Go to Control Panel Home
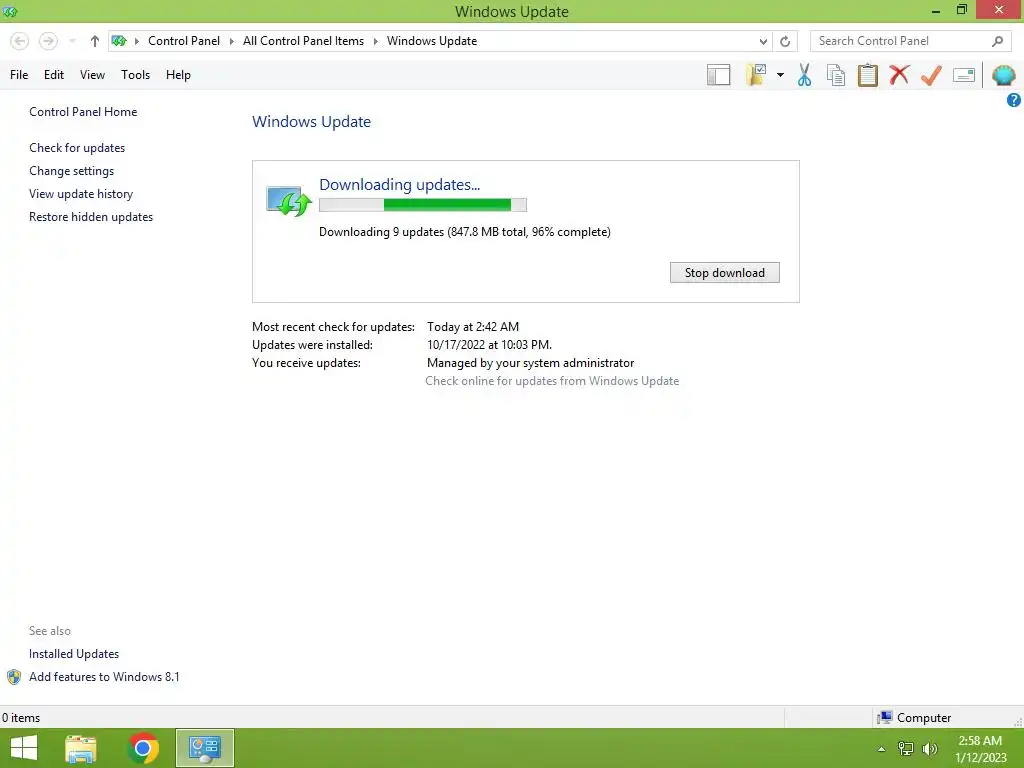This screenshot has height=768, width=1024. coord(83,112)
